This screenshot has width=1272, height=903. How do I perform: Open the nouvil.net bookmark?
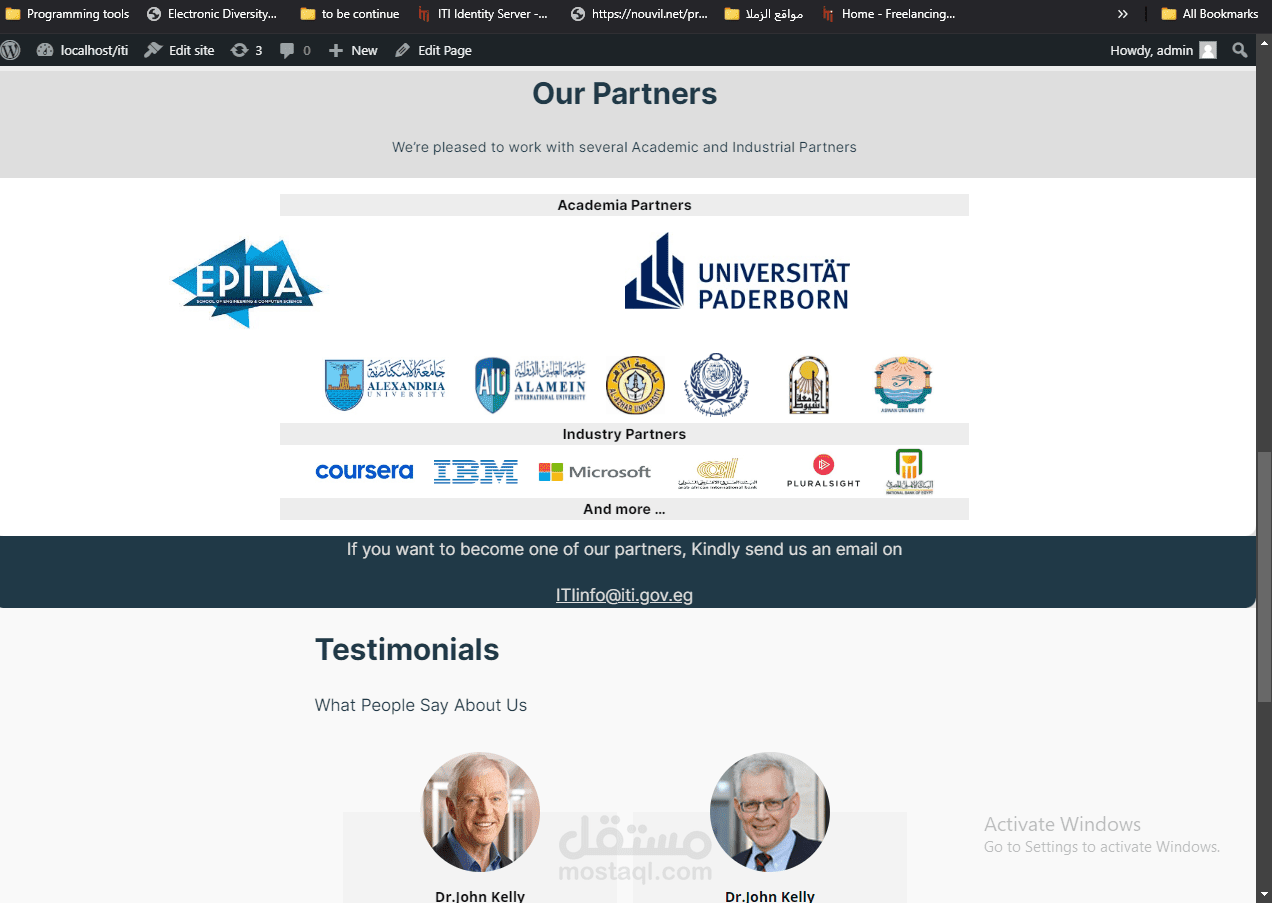tap(639, 14)
